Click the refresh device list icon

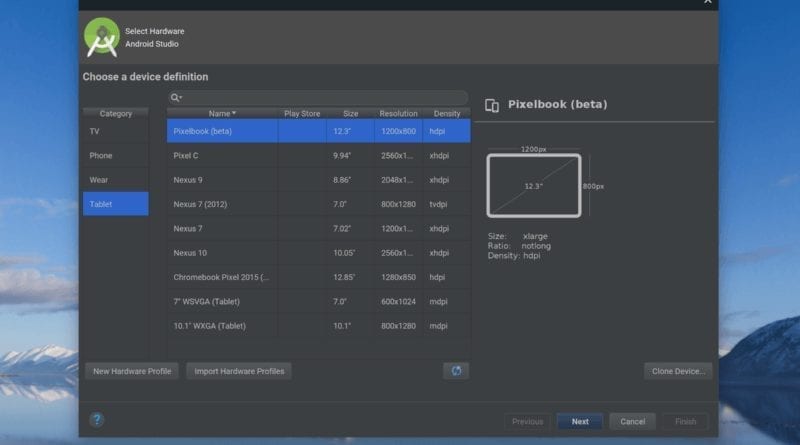[456, 371]
